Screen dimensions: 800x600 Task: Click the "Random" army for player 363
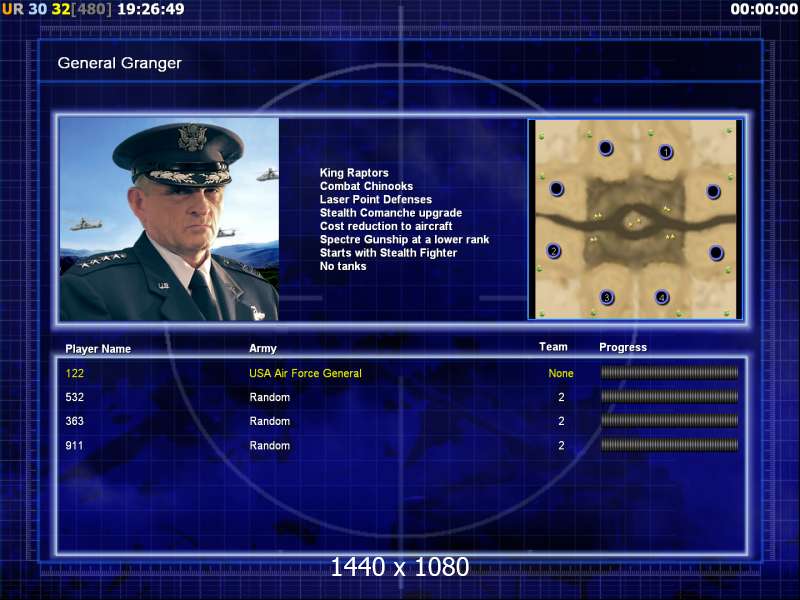(x=269, y=421)
